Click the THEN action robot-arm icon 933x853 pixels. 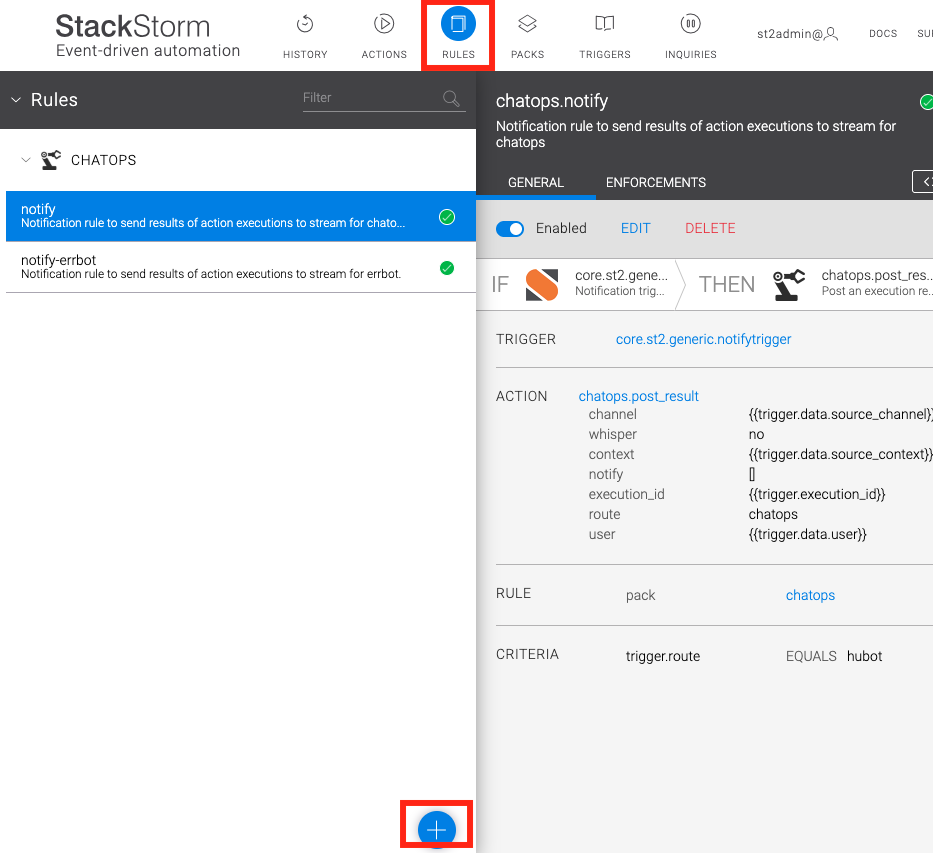point(788,284)
